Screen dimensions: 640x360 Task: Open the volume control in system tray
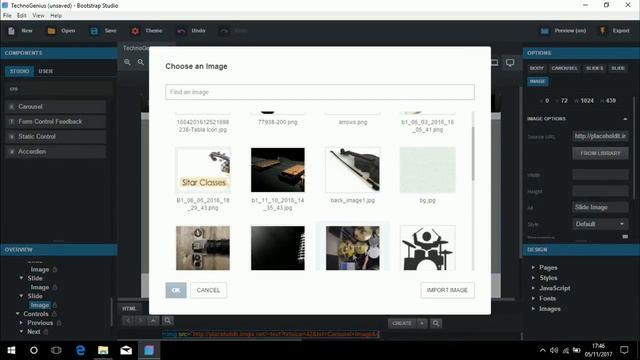click(554, 350)
